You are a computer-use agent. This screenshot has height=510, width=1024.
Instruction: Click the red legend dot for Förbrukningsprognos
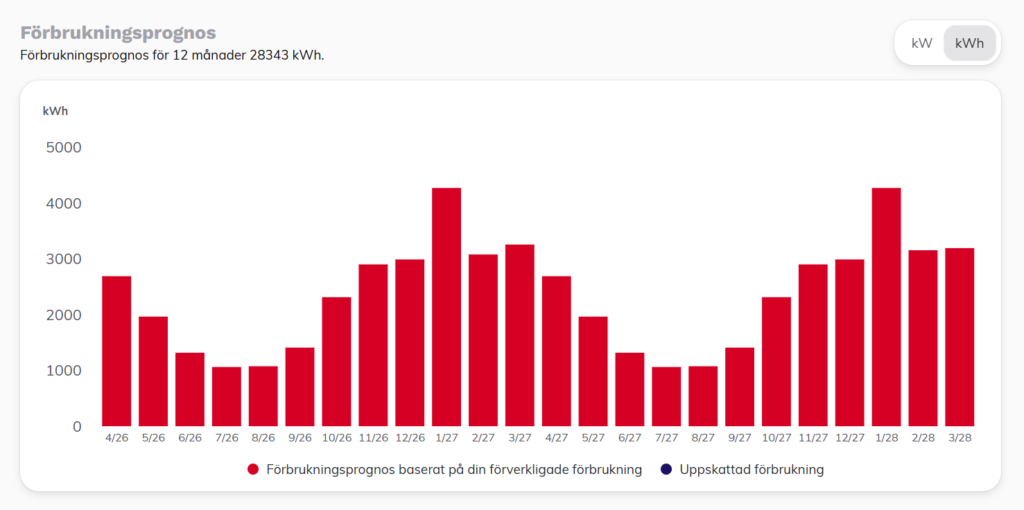(253, 469)
